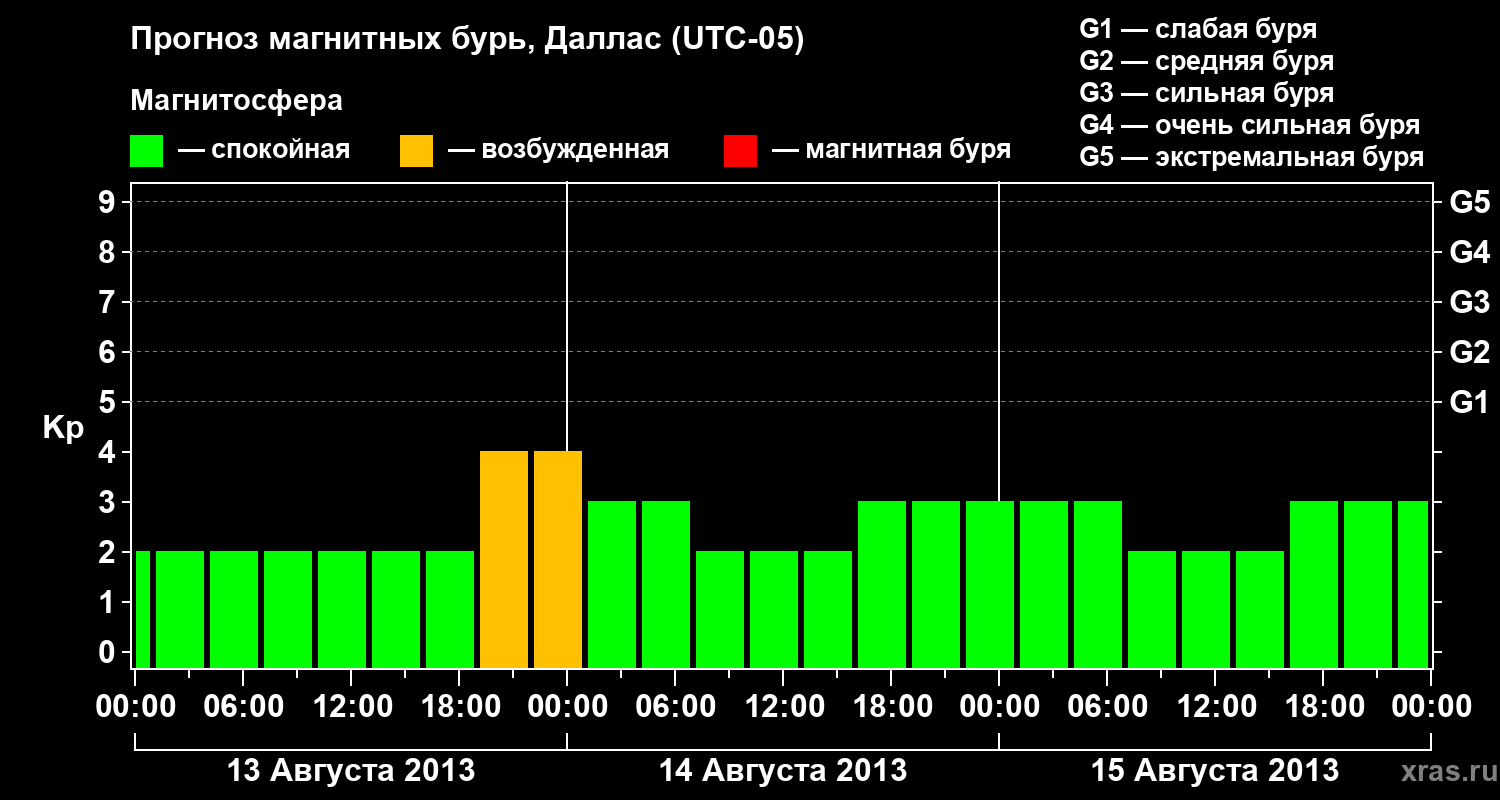Click the '00:00' label between 13 and 14 Августа

pos(567,707)
